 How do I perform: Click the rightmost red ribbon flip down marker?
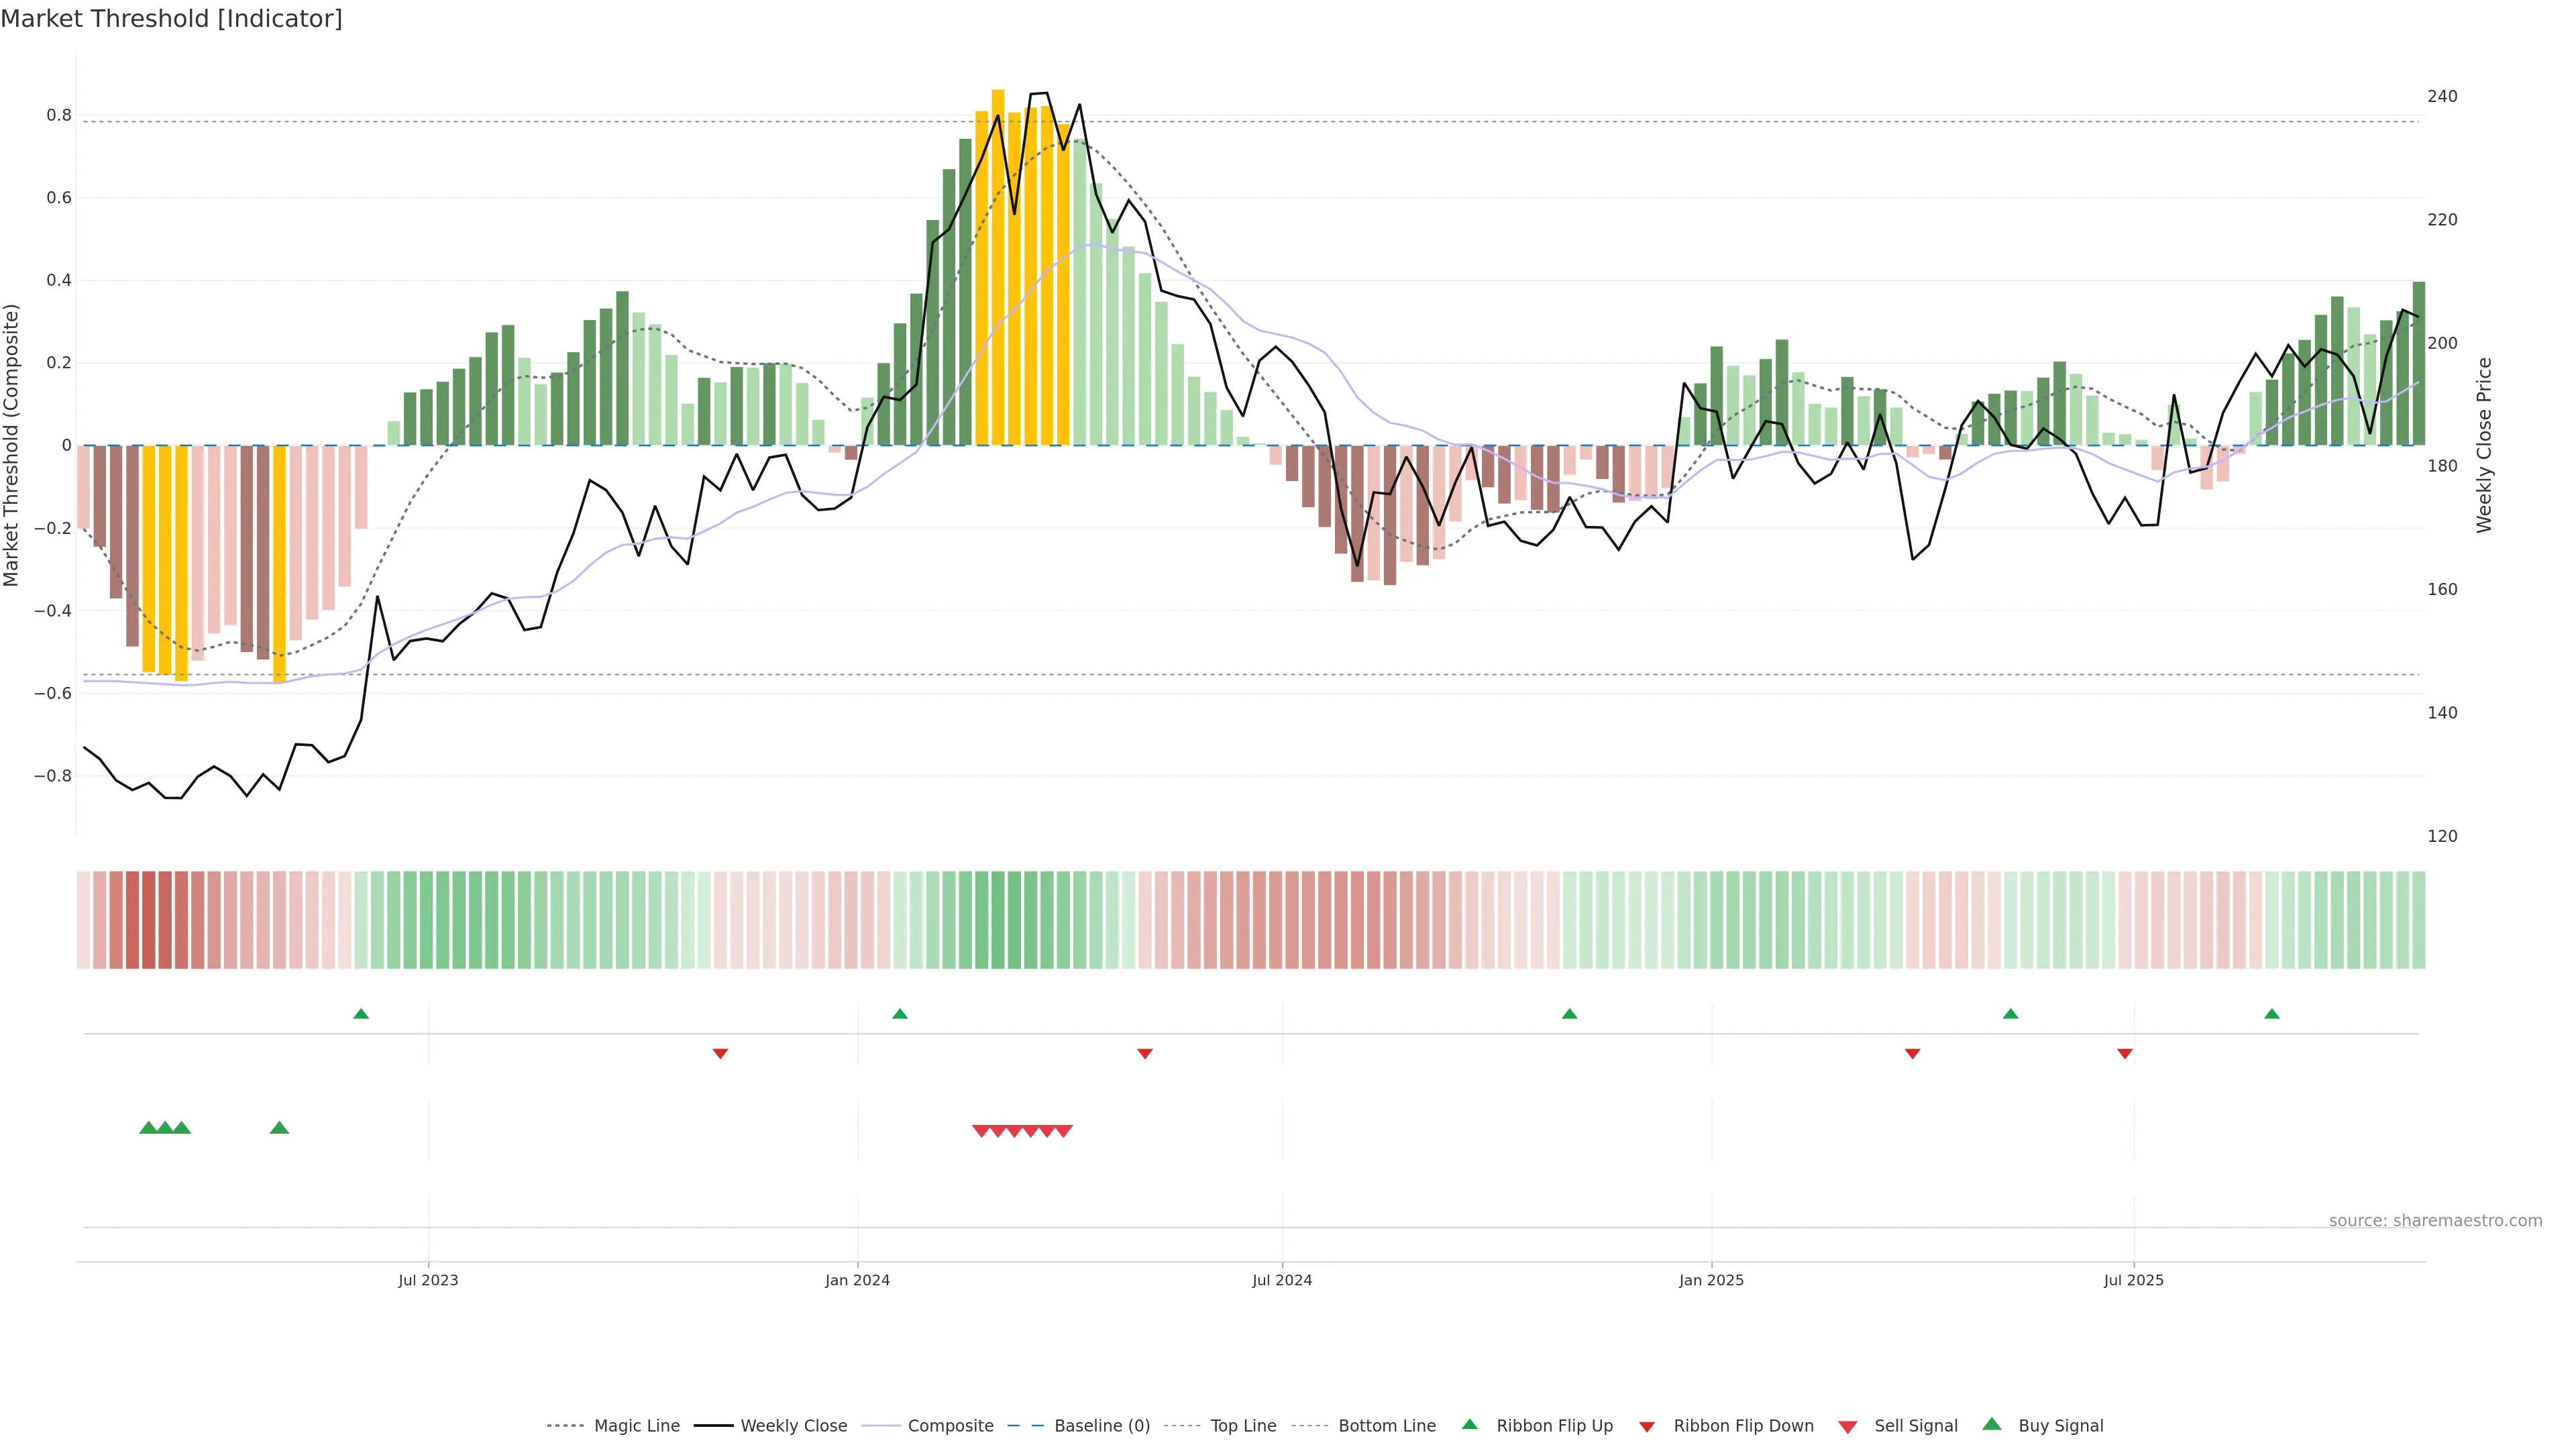point(2125,1053)
